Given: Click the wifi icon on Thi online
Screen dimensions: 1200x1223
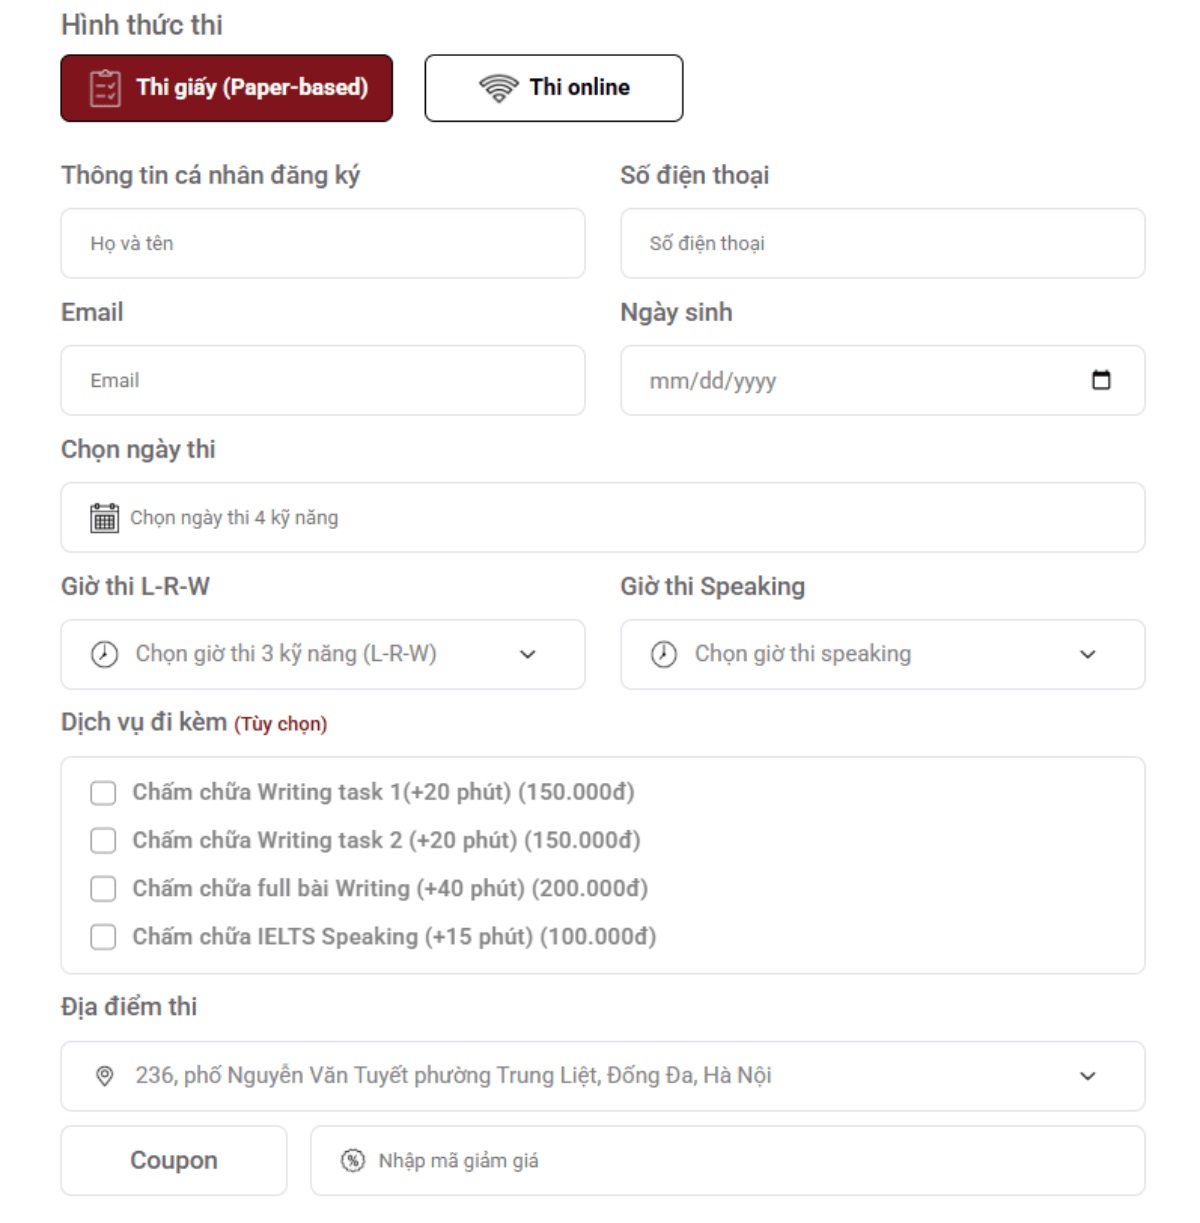Looking at the screenshot, I should [498, 88].
